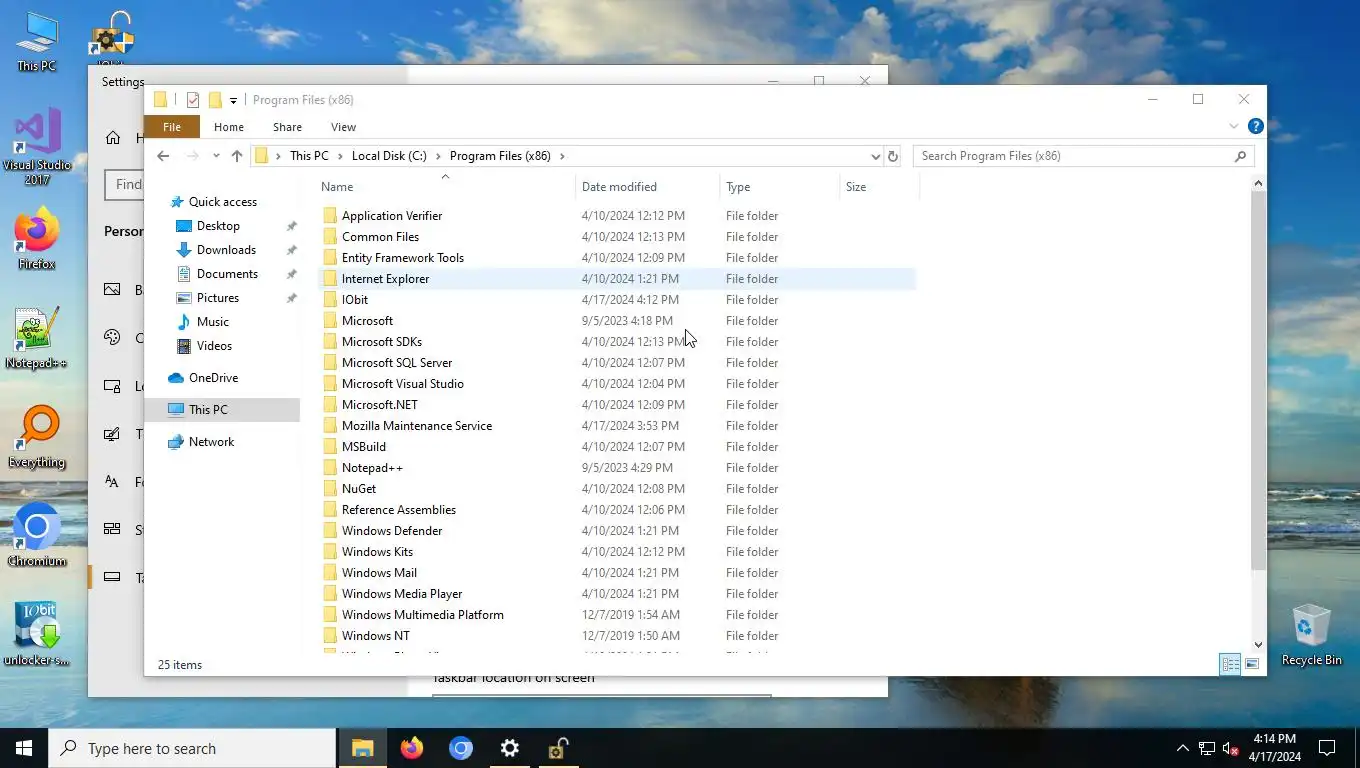Open Chromium desktop shortcut
Screen dimensions: 1360x768
click(x=37, y=535)
